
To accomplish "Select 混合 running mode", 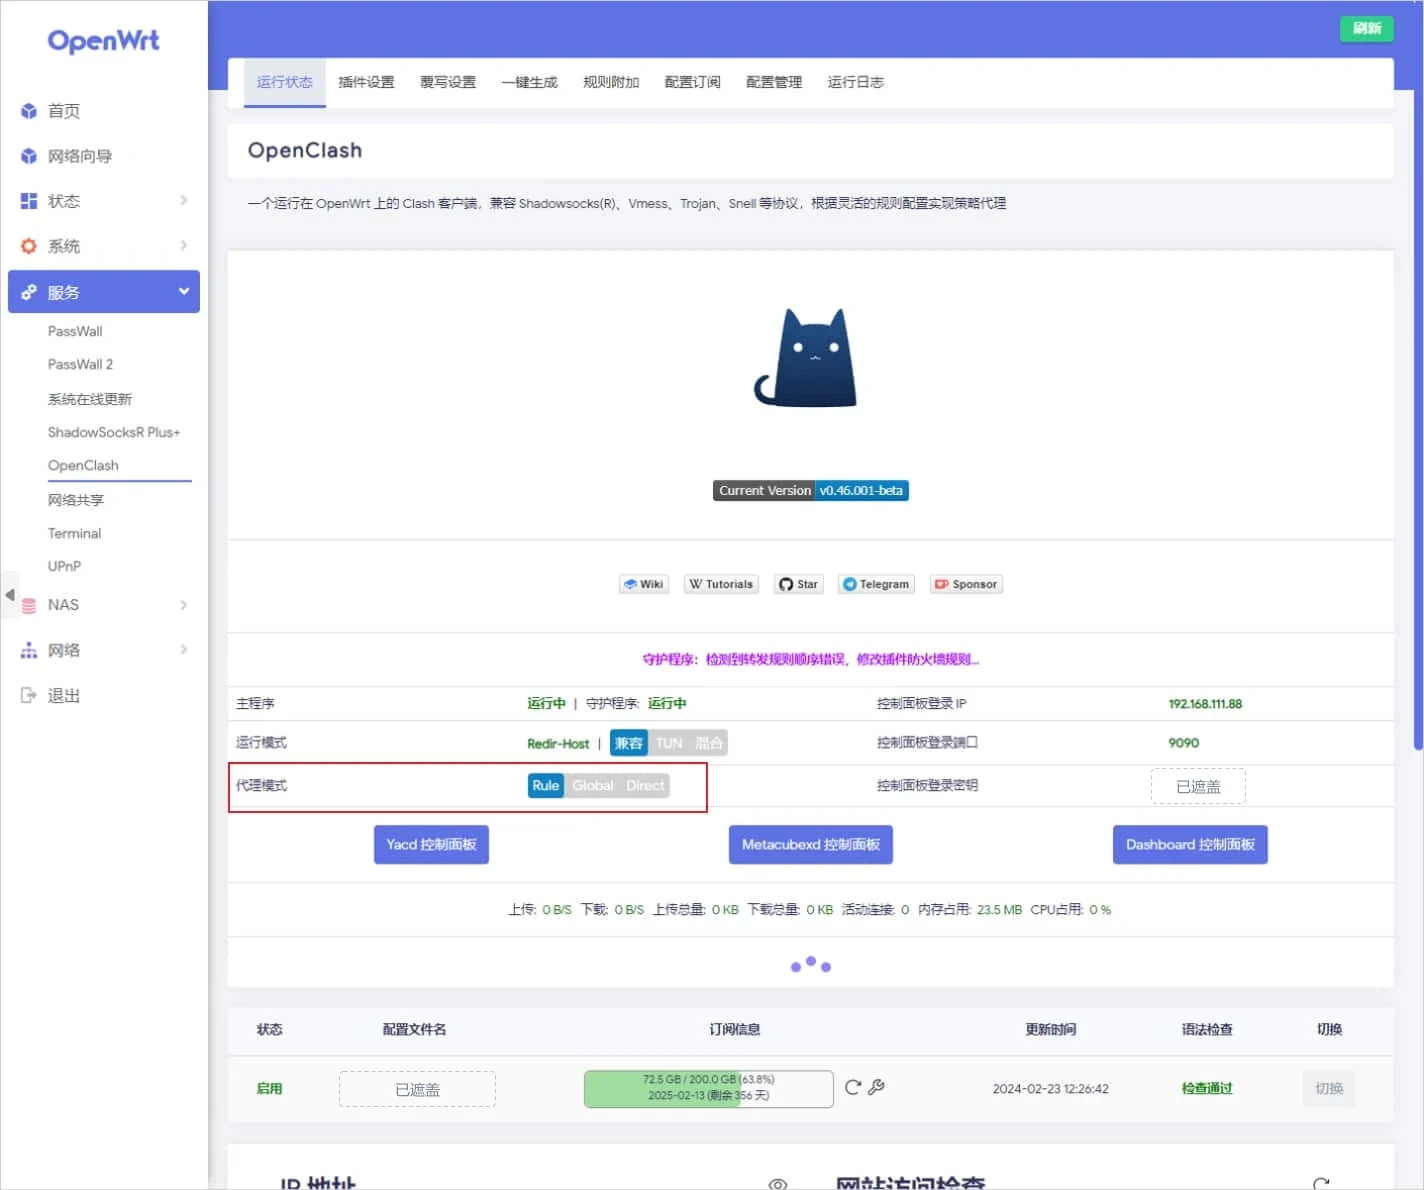I will click(709, 743).
